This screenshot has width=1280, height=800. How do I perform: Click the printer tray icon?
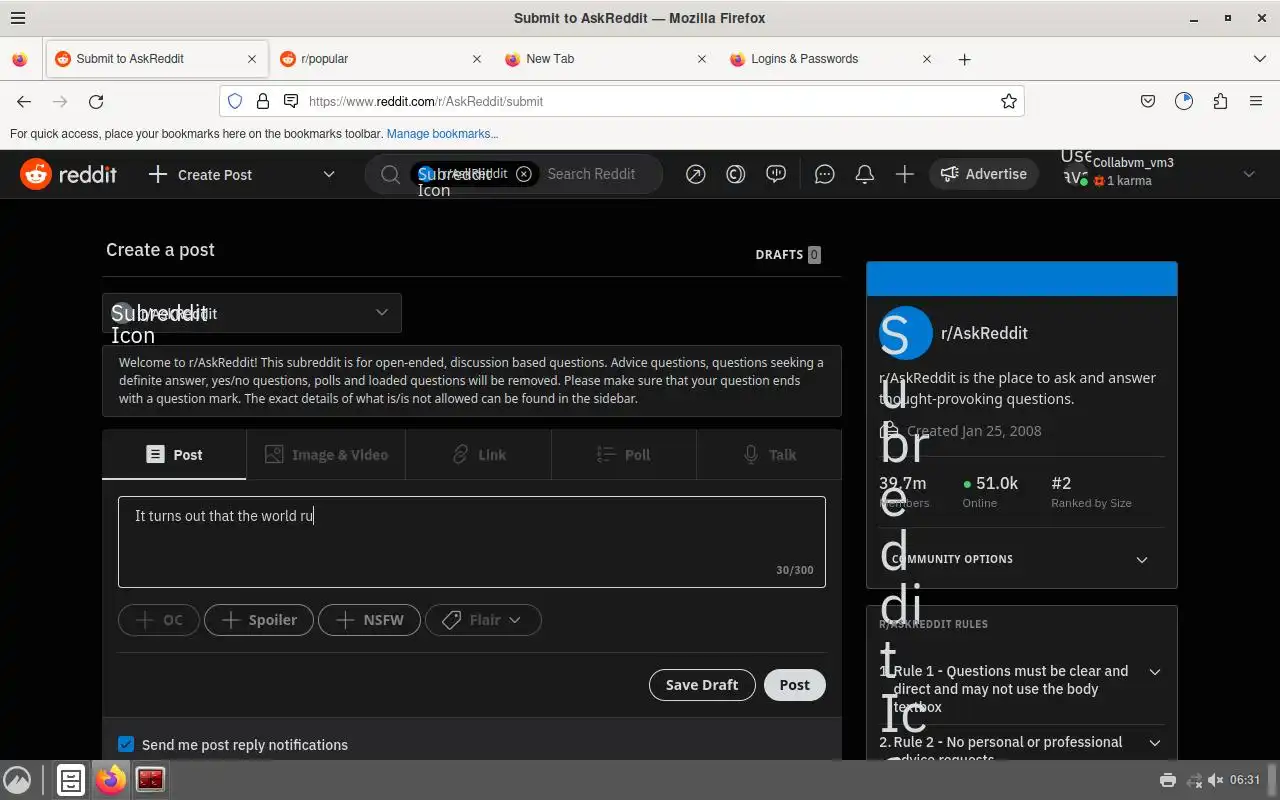[x=1167, y=780]
